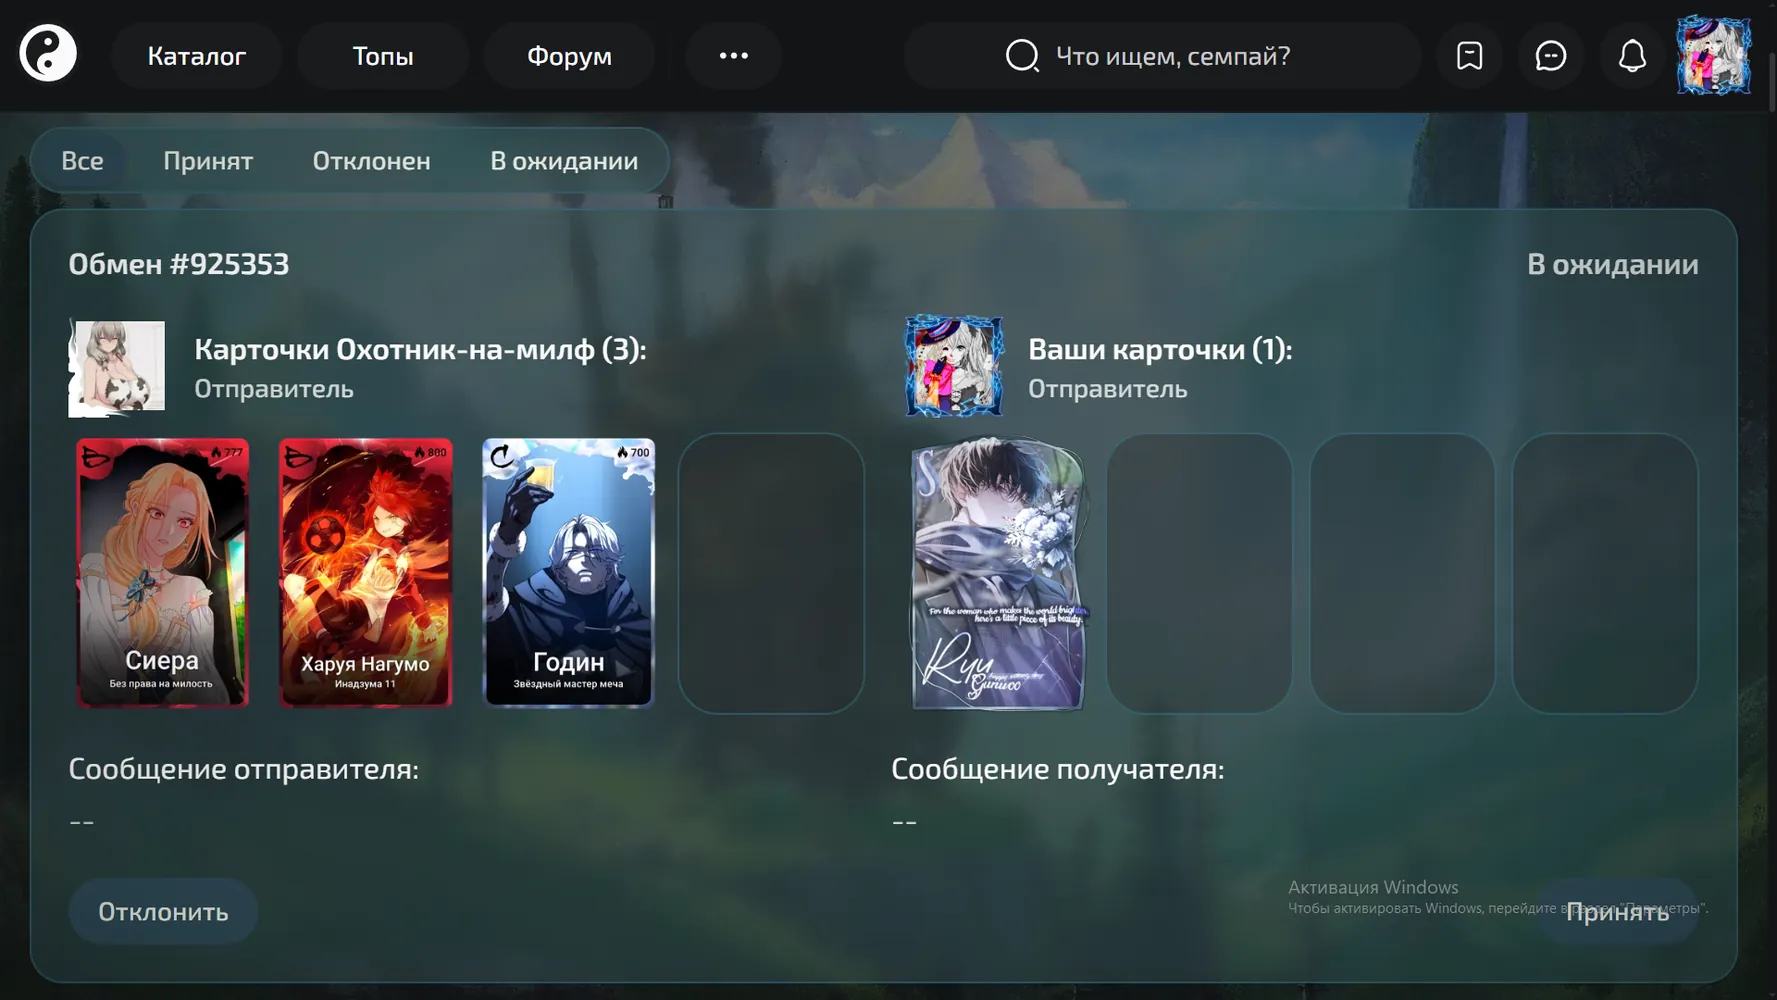Click the 700 flame rating on Годин card
This screenshot has width=1777, height=1000.
pos(633,453)
